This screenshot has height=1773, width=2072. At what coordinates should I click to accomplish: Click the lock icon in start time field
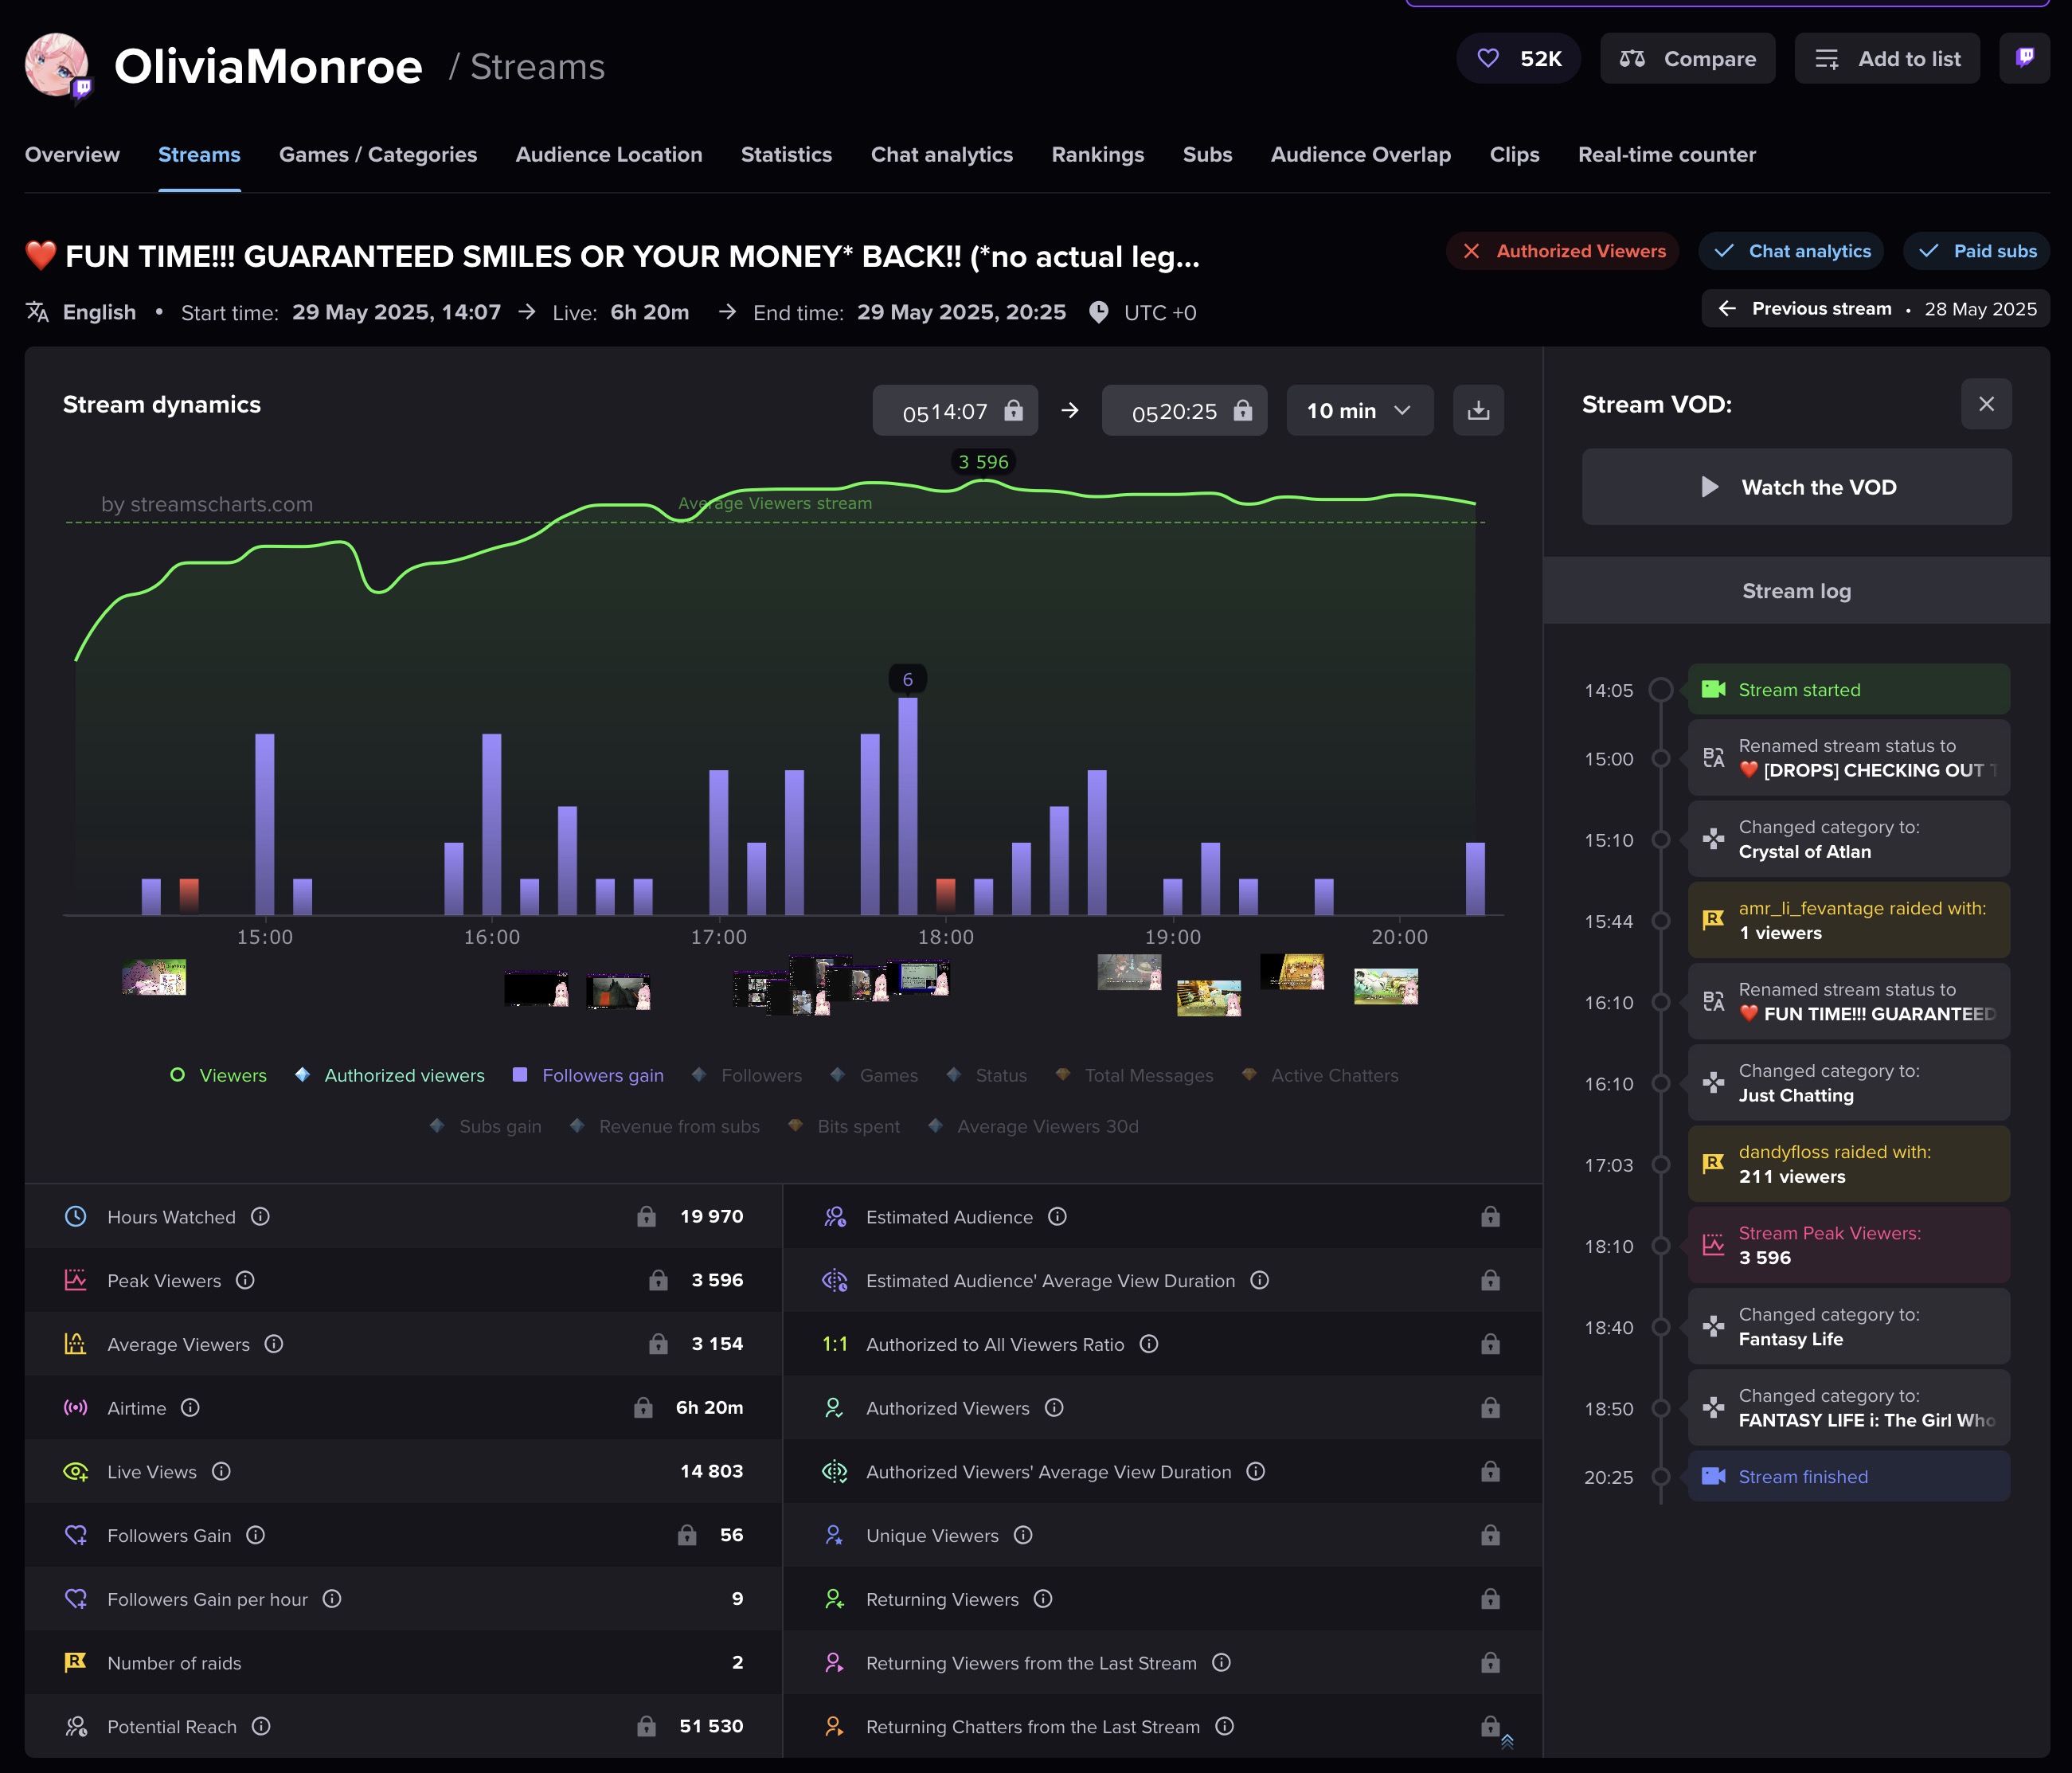(x=1013, y=410)
